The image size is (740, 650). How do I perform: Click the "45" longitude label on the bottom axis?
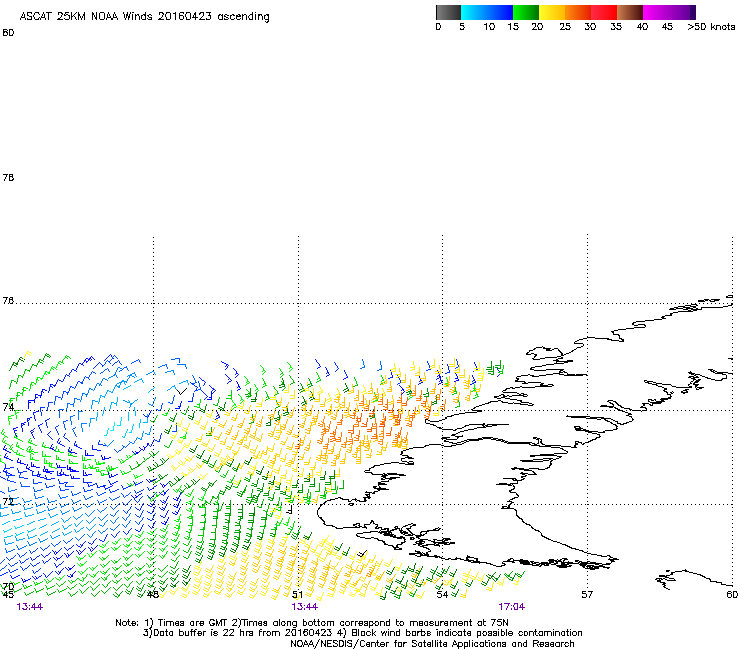point(8,595)
